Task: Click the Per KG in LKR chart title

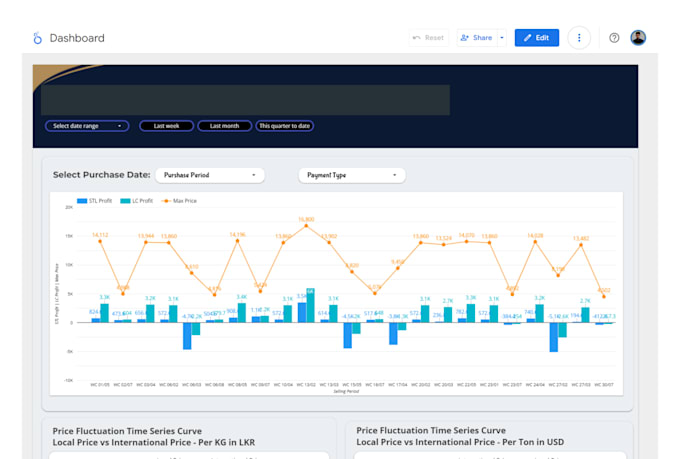Action: (x=154, y=437)
